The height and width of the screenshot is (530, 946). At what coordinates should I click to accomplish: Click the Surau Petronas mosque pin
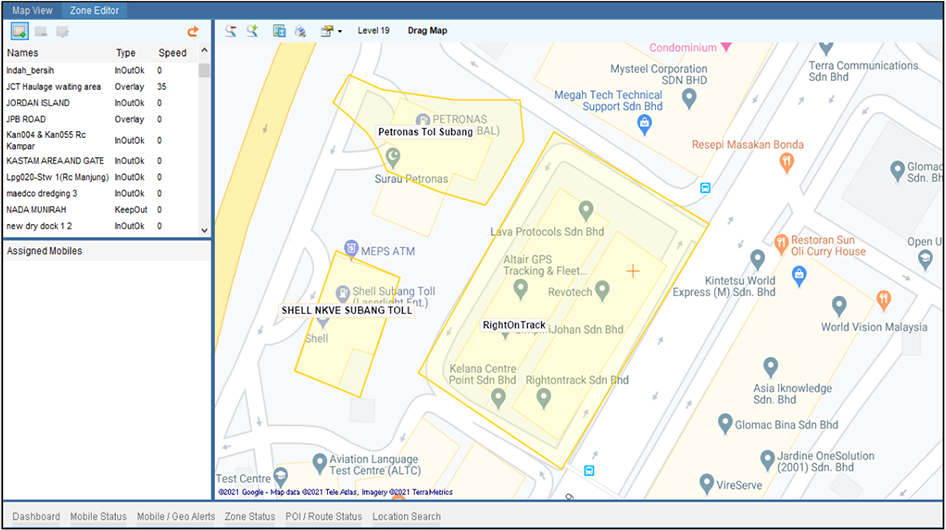click(393, 158)
